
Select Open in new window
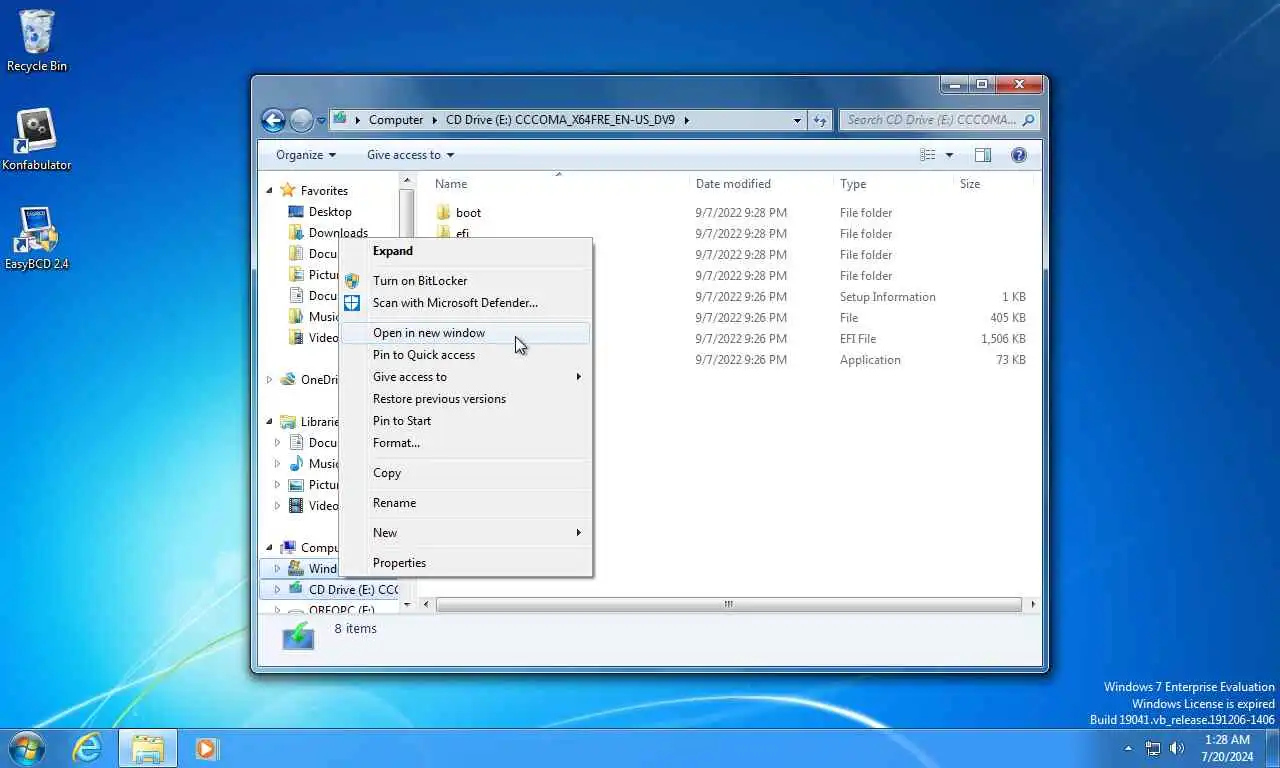(466, 333)
